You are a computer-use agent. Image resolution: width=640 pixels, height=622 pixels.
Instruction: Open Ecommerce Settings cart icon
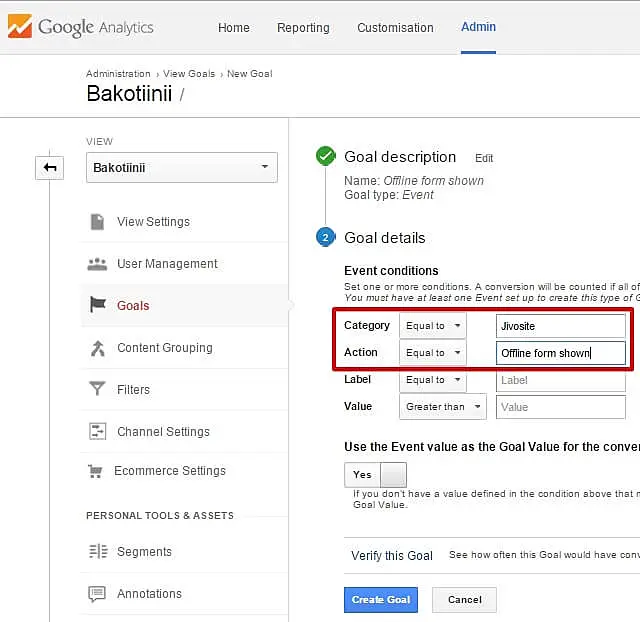tap(96, 471)
